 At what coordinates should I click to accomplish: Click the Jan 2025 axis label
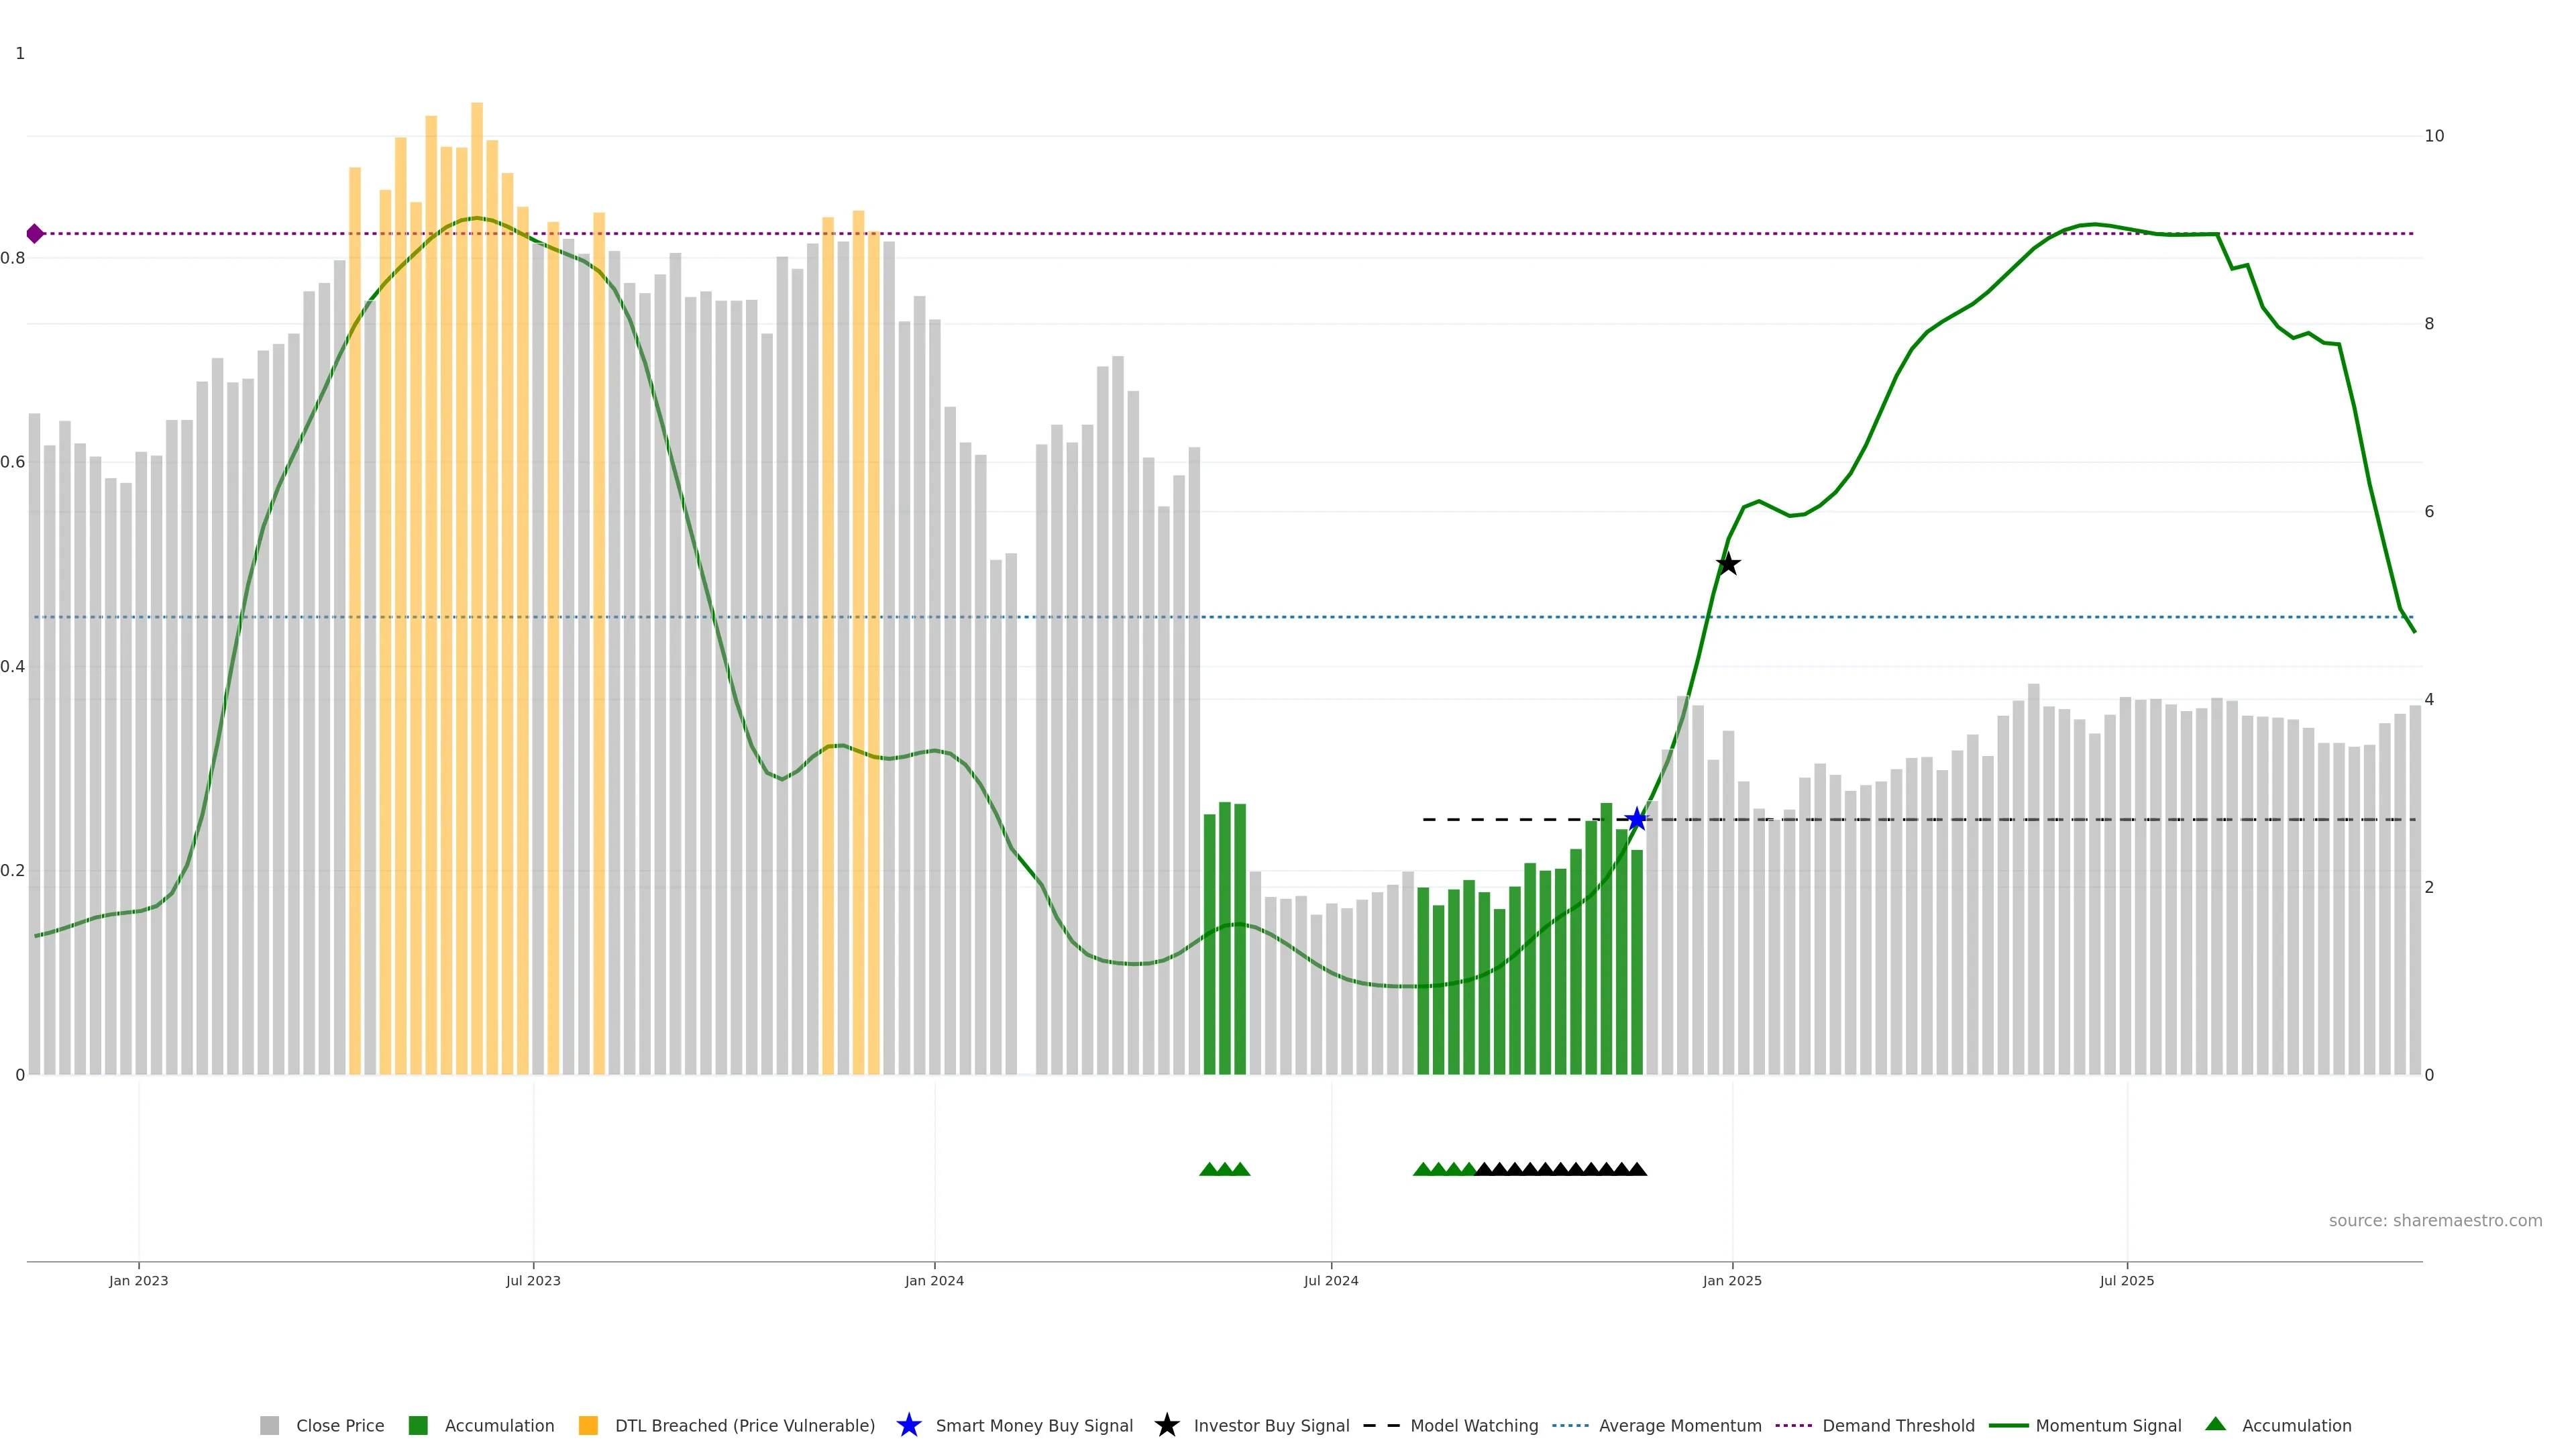click(x=1732, y=1281)
